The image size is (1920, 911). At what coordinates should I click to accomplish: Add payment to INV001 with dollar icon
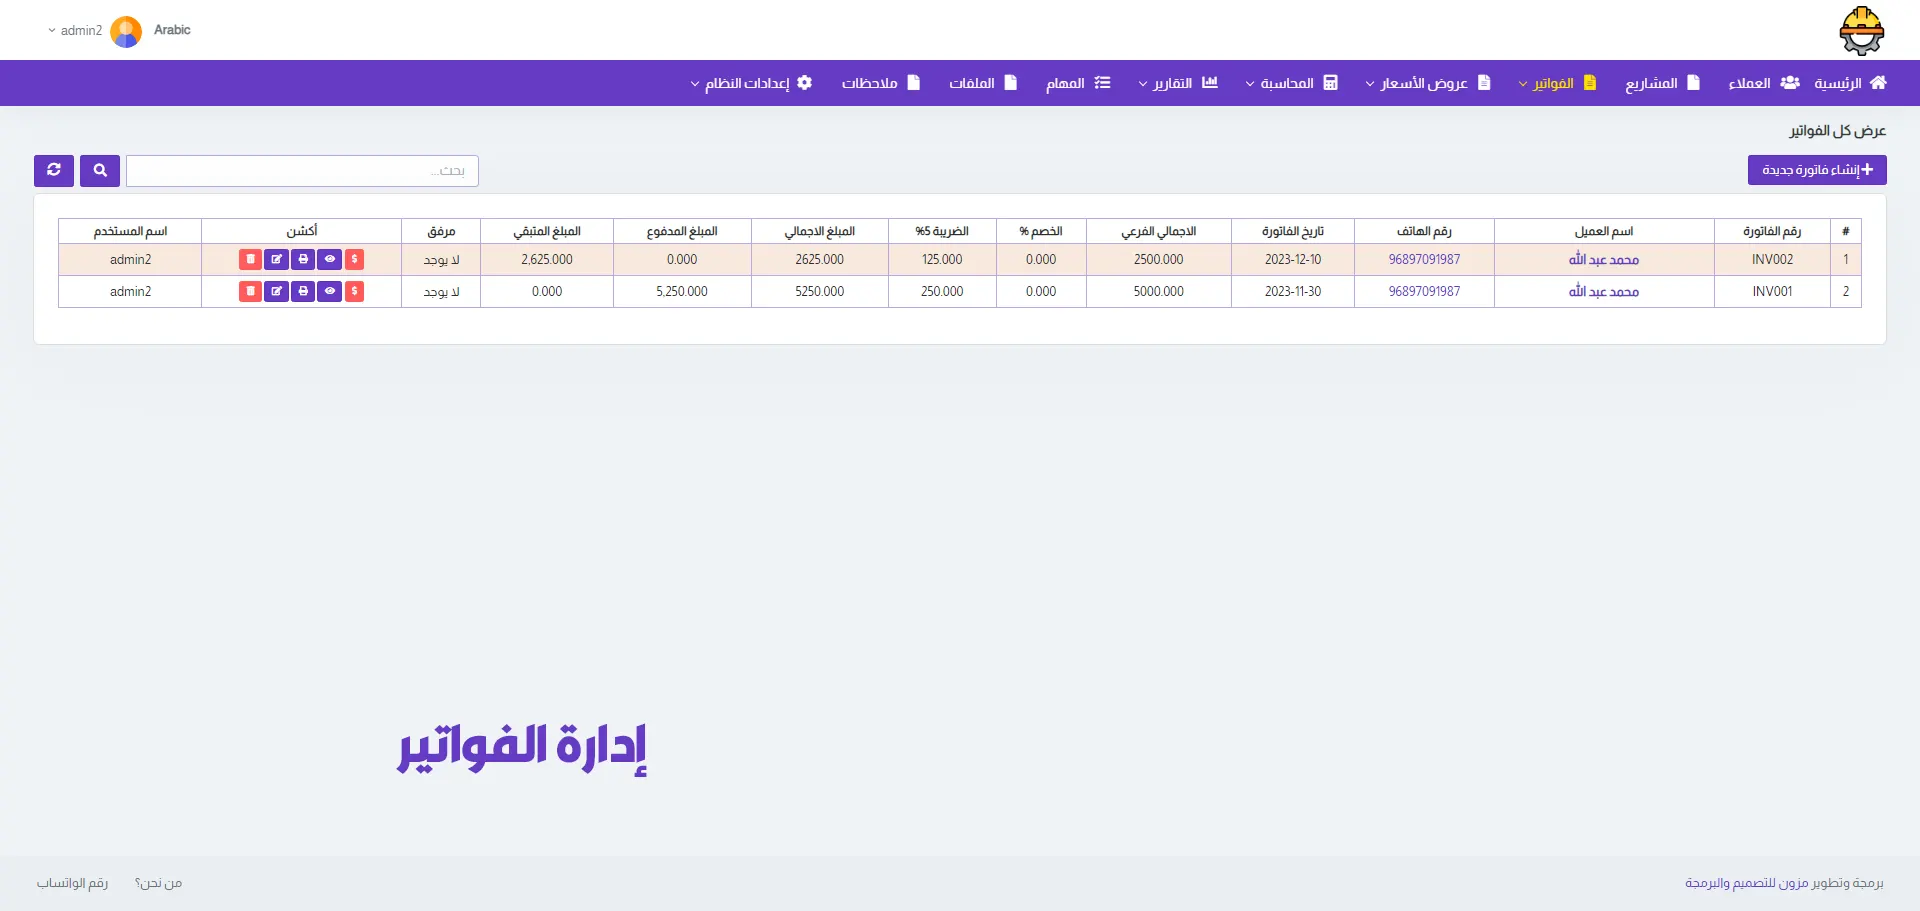pos(354,292)
